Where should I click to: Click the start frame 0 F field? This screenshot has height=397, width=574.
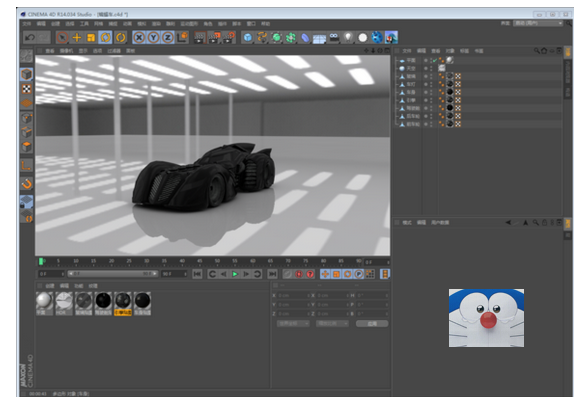51,274
